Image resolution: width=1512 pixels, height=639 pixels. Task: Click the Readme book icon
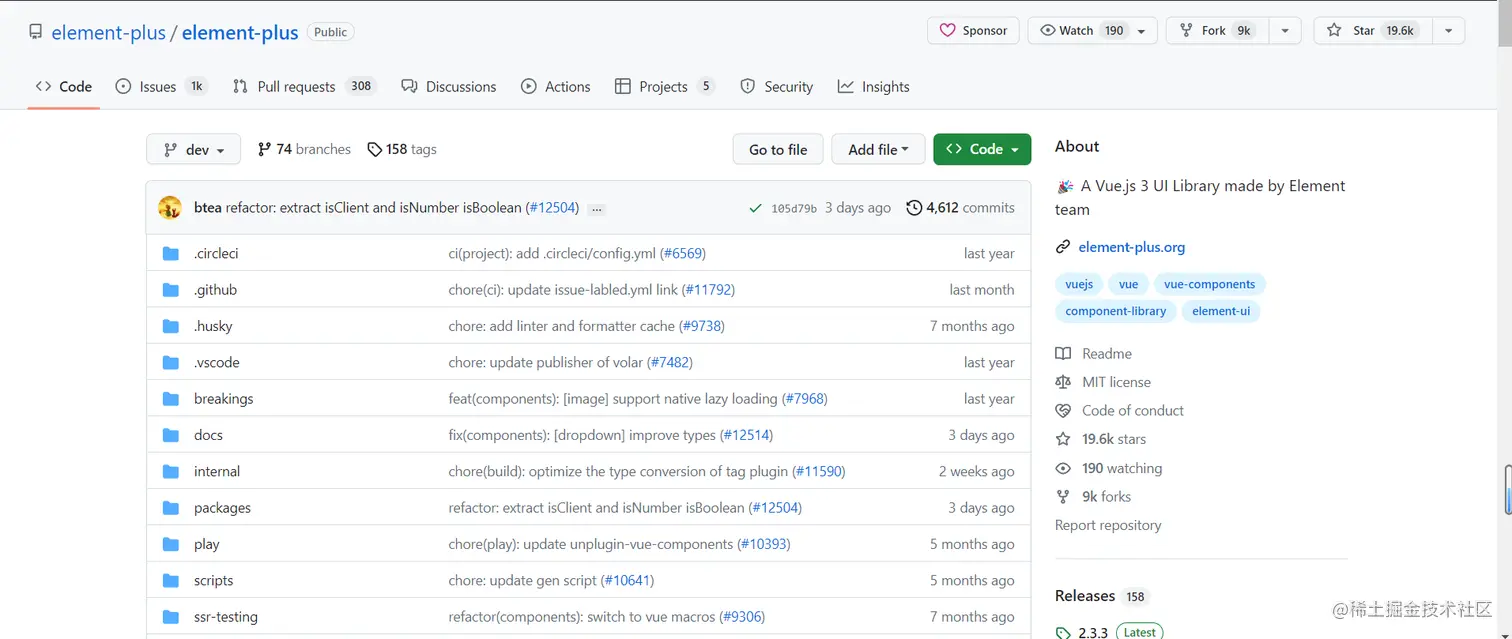1063,354
